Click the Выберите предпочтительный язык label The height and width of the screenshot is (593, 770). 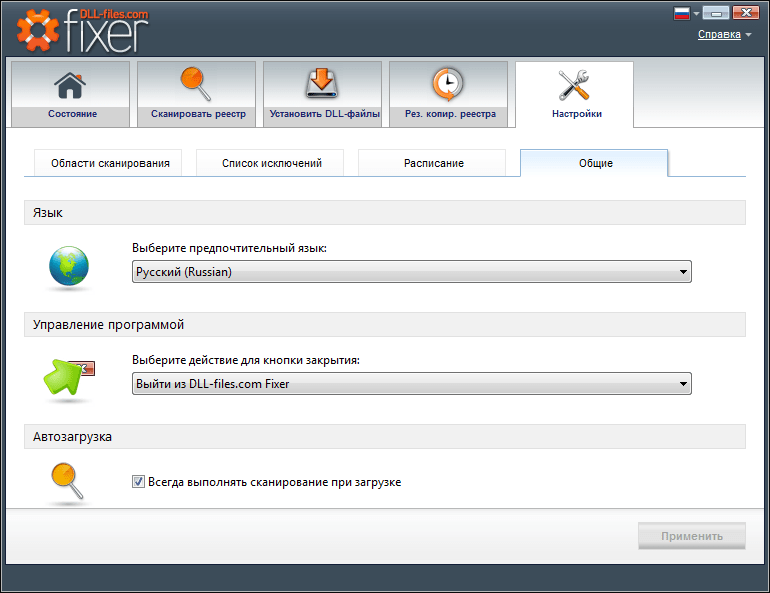pyautogui.click(x=229, y=248)
